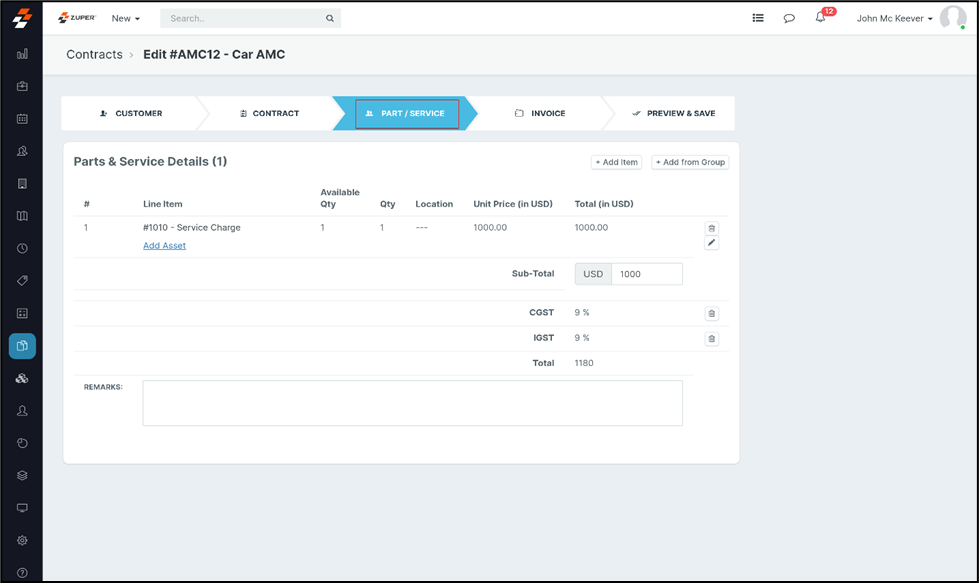This screenshot has width=979, height=583.
Task: Remove the CGST tax row
Action: click(x=712, y=313)
